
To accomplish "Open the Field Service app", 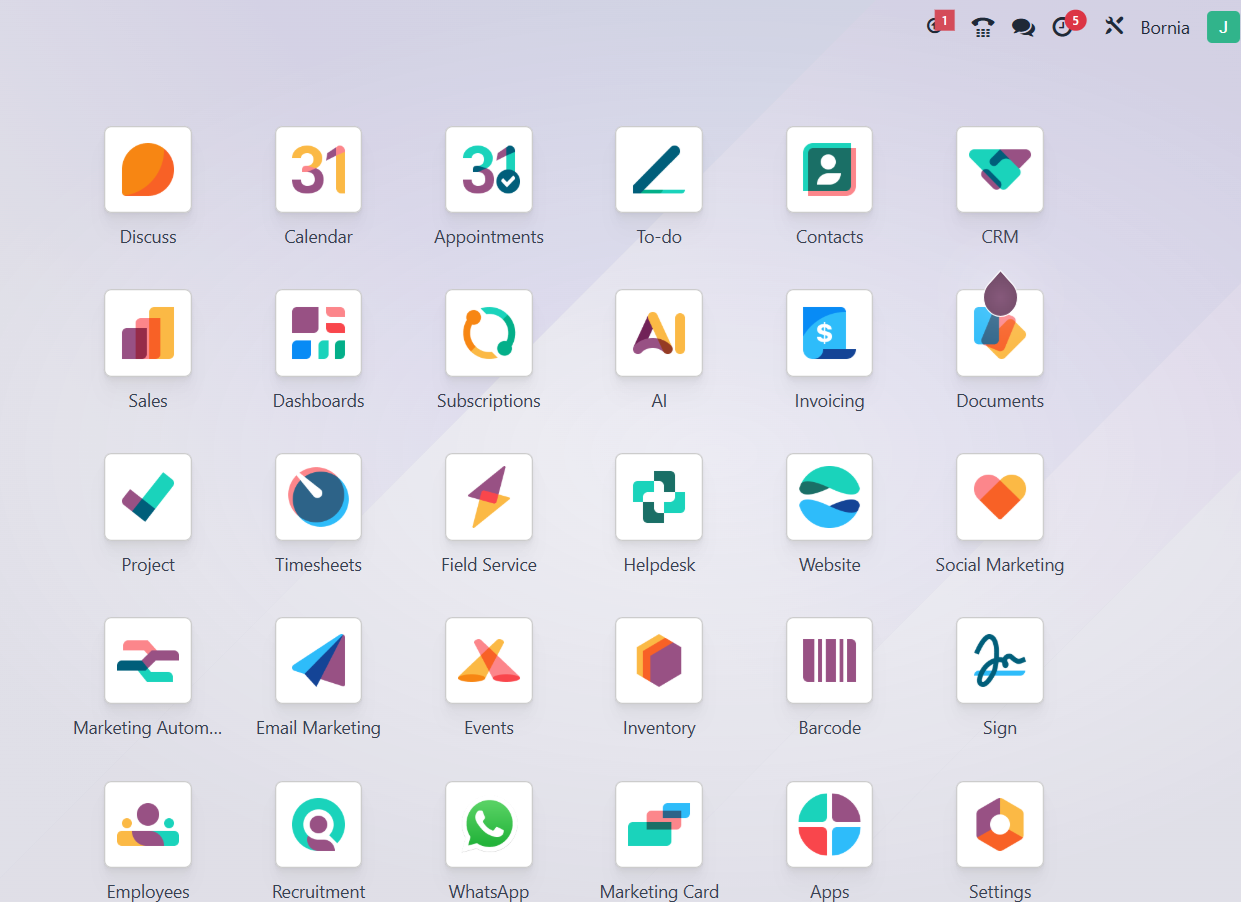I will pos(489,498).
